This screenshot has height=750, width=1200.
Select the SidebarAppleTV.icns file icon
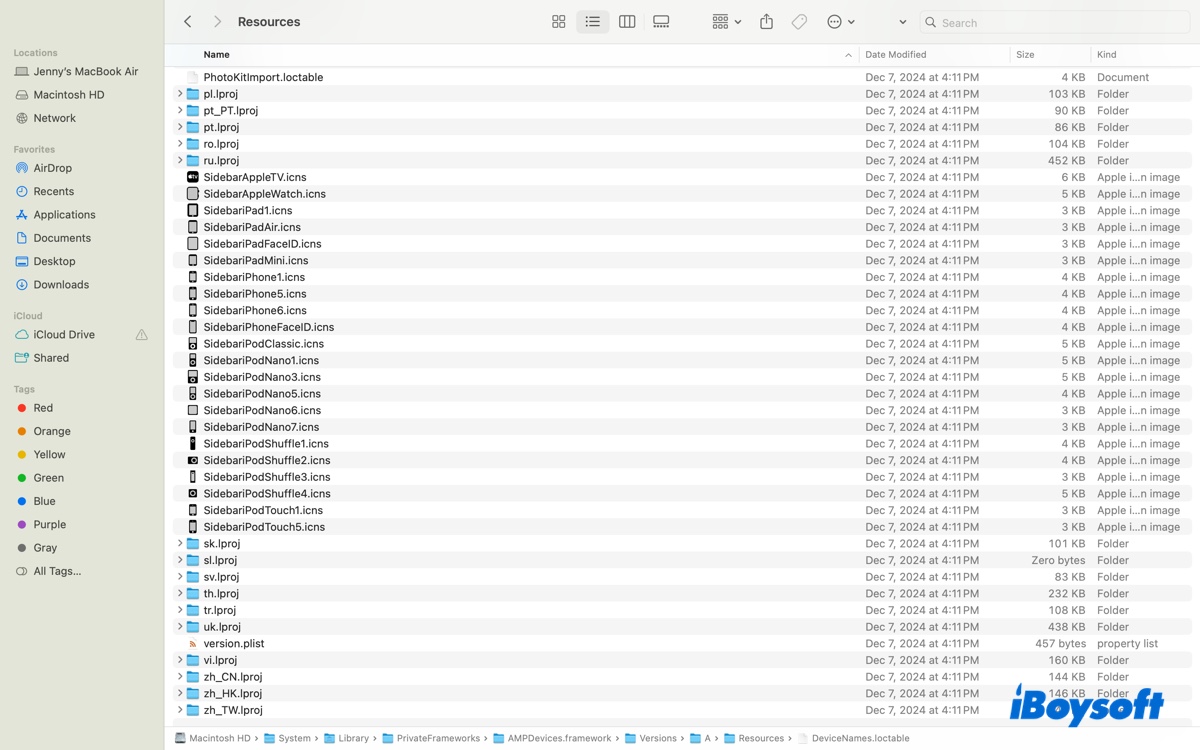[x=193, y=177]
